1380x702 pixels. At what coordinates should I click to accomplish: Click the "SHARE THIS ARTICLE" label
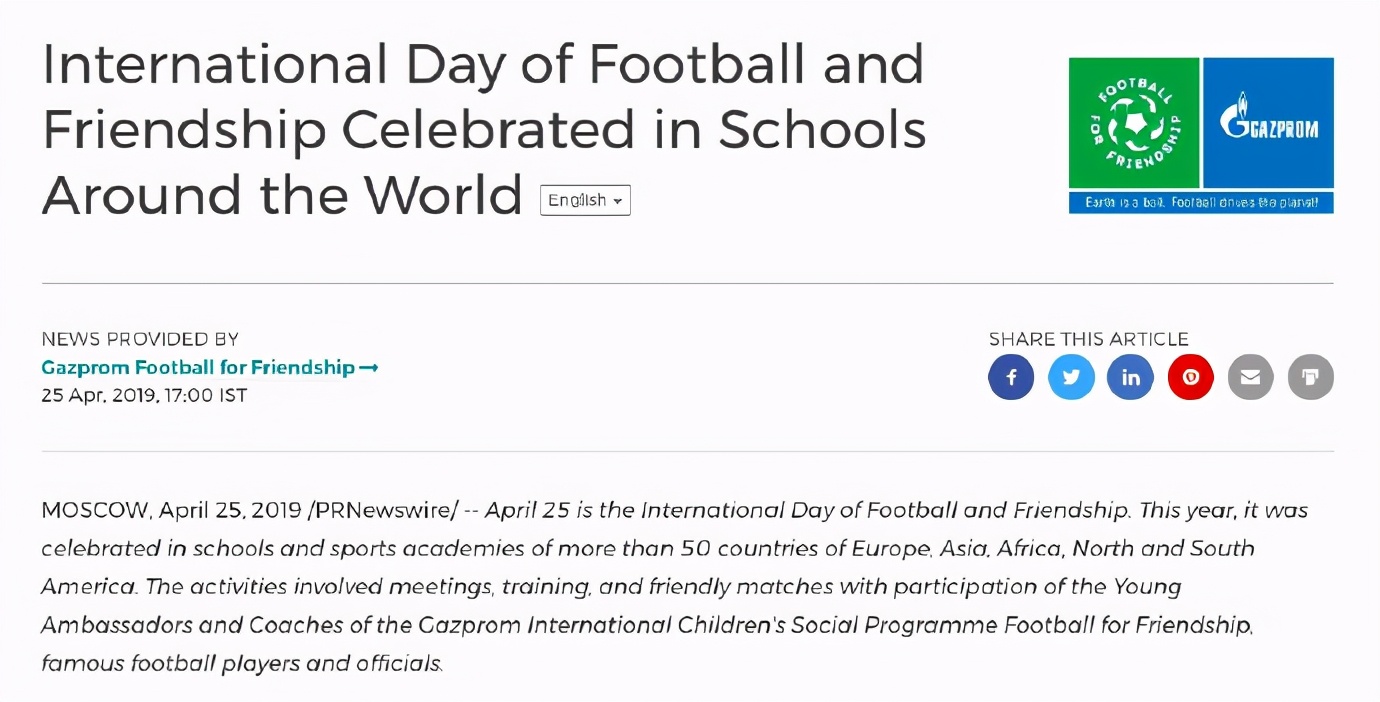[x=1088, y=339]
